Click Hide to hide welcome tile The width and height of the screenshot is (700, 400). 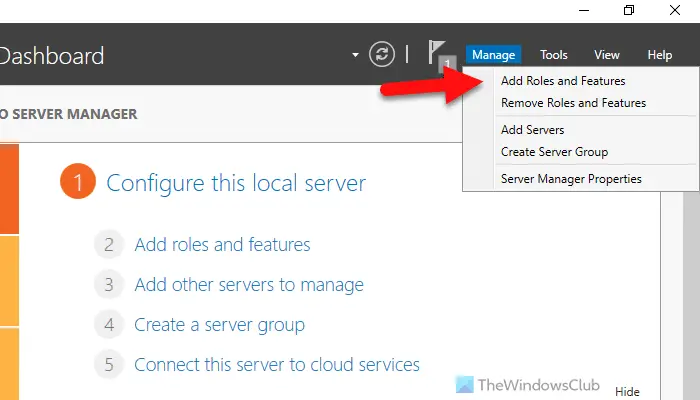[627, 392]
